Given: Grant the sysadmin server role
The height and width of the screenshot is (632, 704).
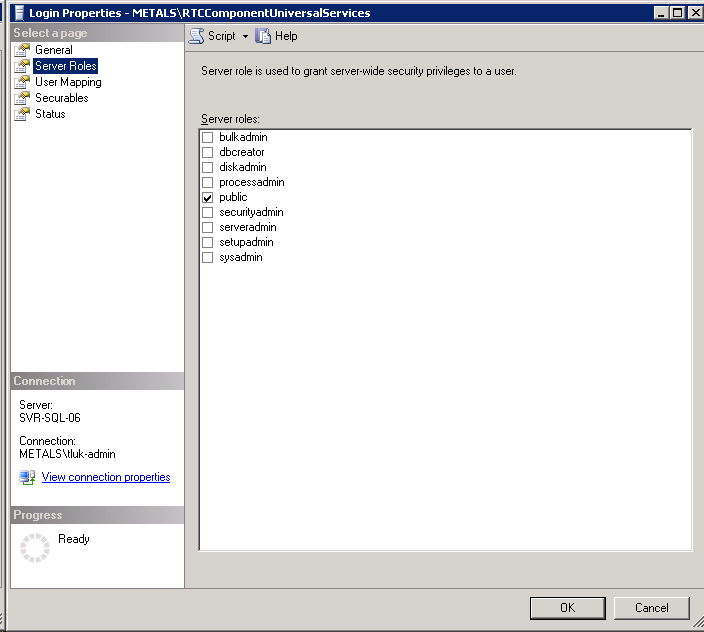Looking at the screenshot, I should 207,258.
